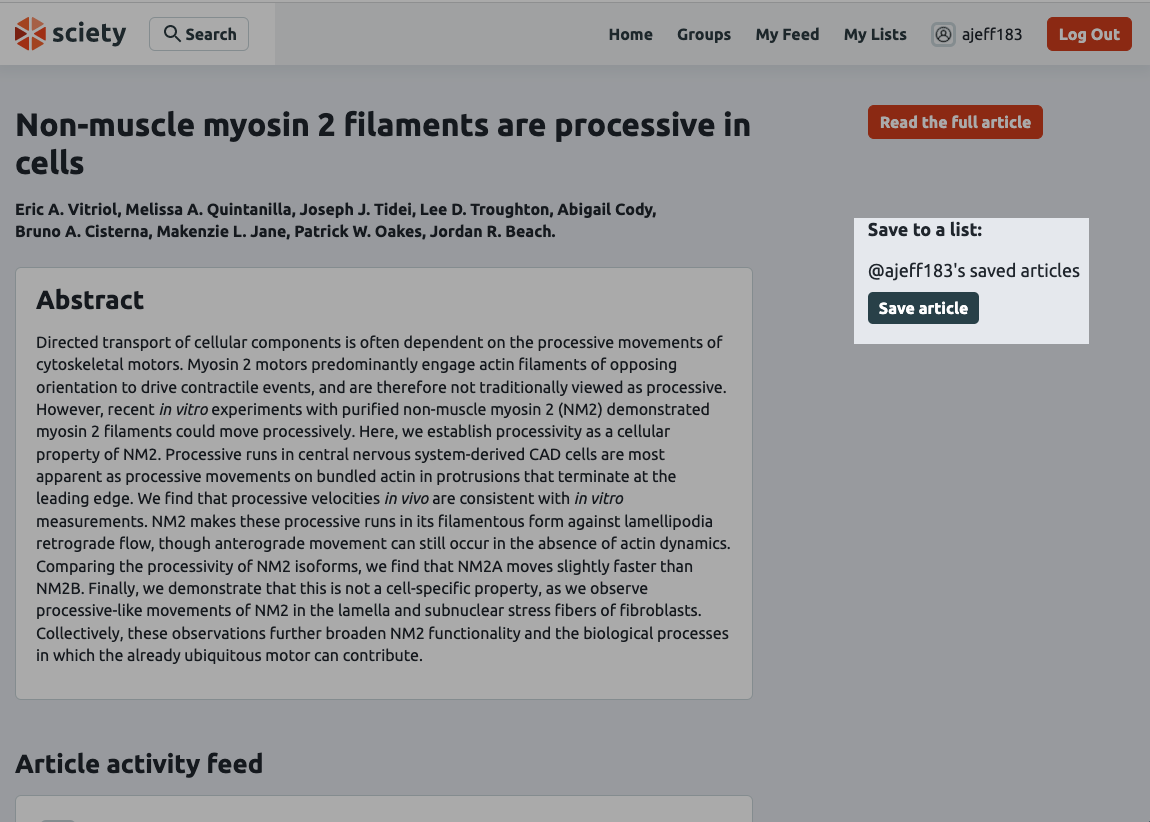Click Read the full article button
1150x822 pixels.
pyautogui.click(x=955, y=122)
